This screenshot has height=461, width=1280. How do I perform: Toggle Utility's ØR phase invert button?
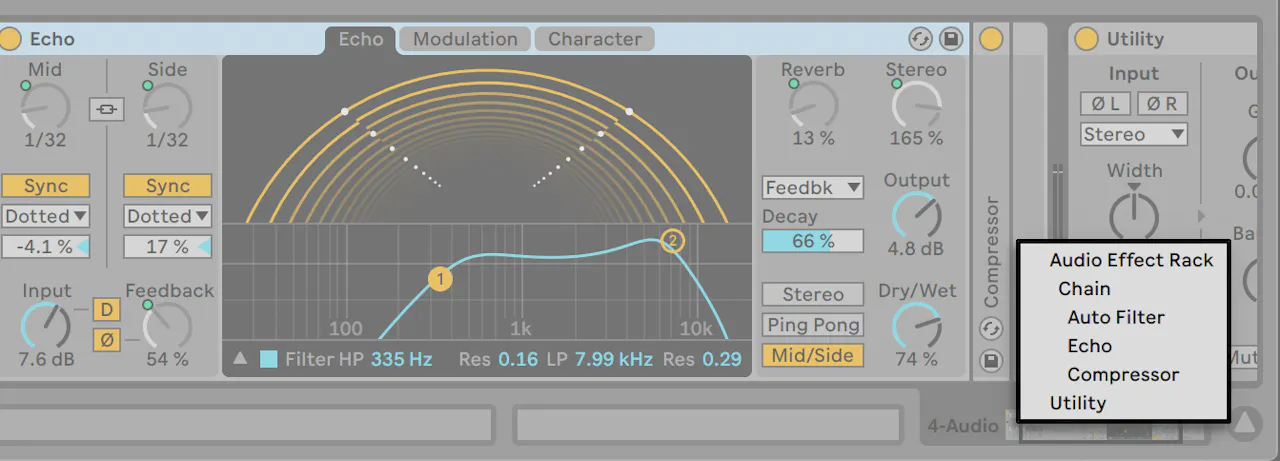pyautogui.click(x=1162, y=104)
